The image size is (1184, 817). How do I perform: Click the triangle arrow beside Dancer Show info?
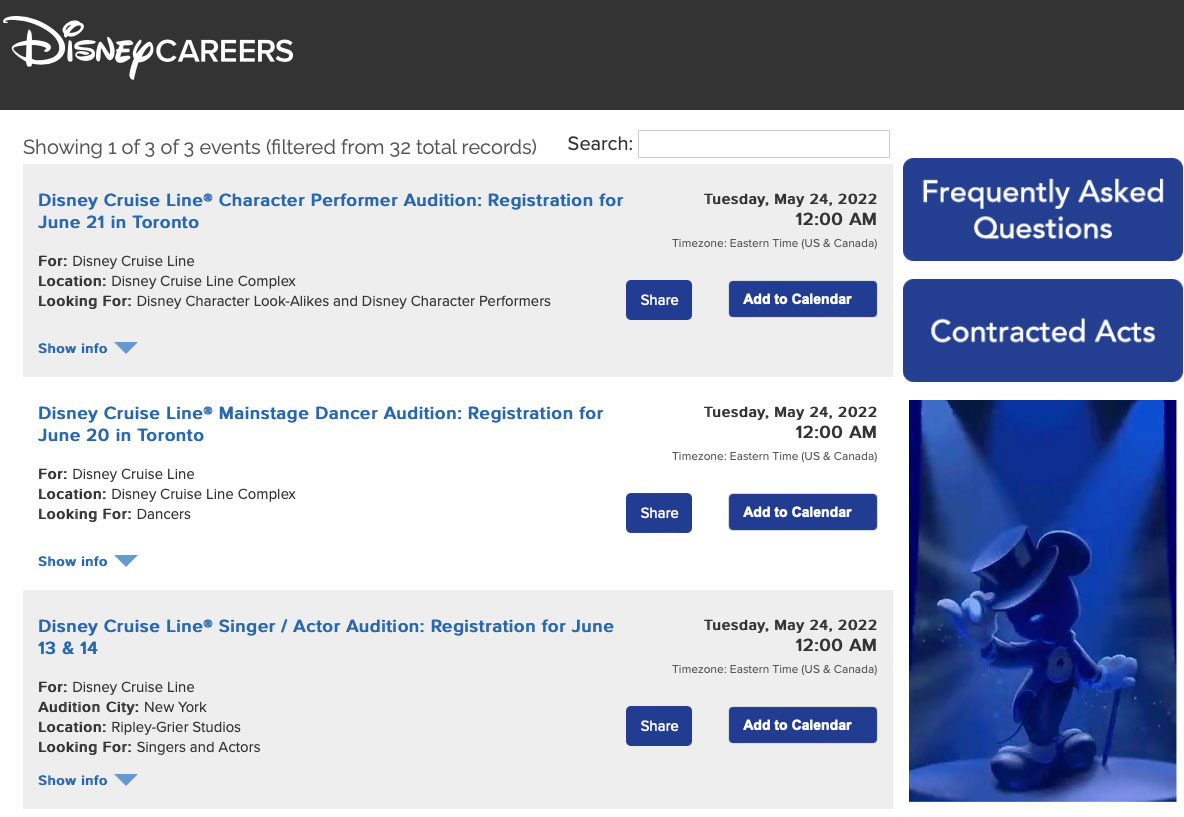click(x=126, y=560)
